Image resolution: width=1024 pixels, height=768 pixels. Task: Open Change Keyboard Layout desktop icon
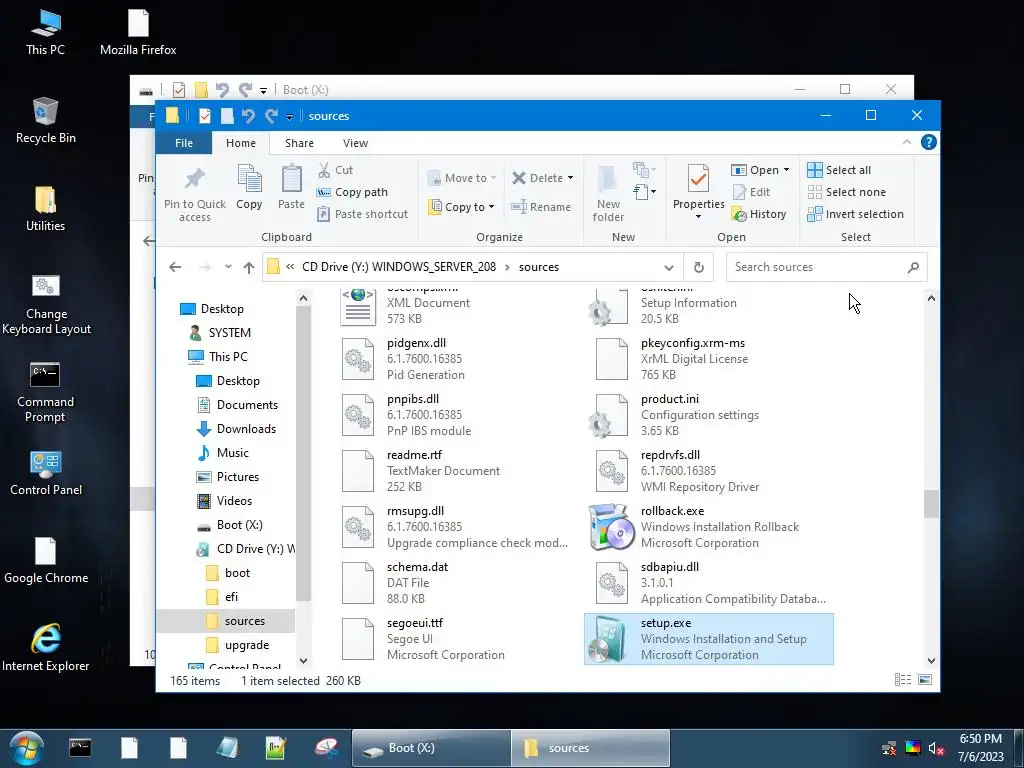pyautogui.click(x=46, y=304)
